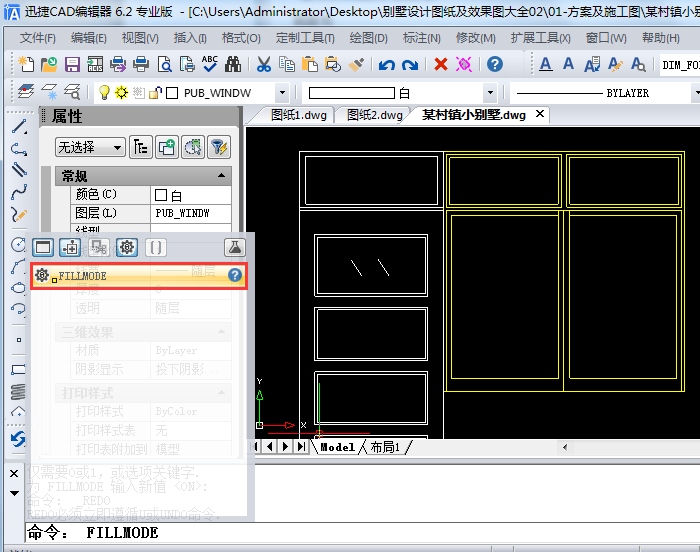This screenshot has width=700, height=552.
Task: Click the print preview icon
Action: 165,65
